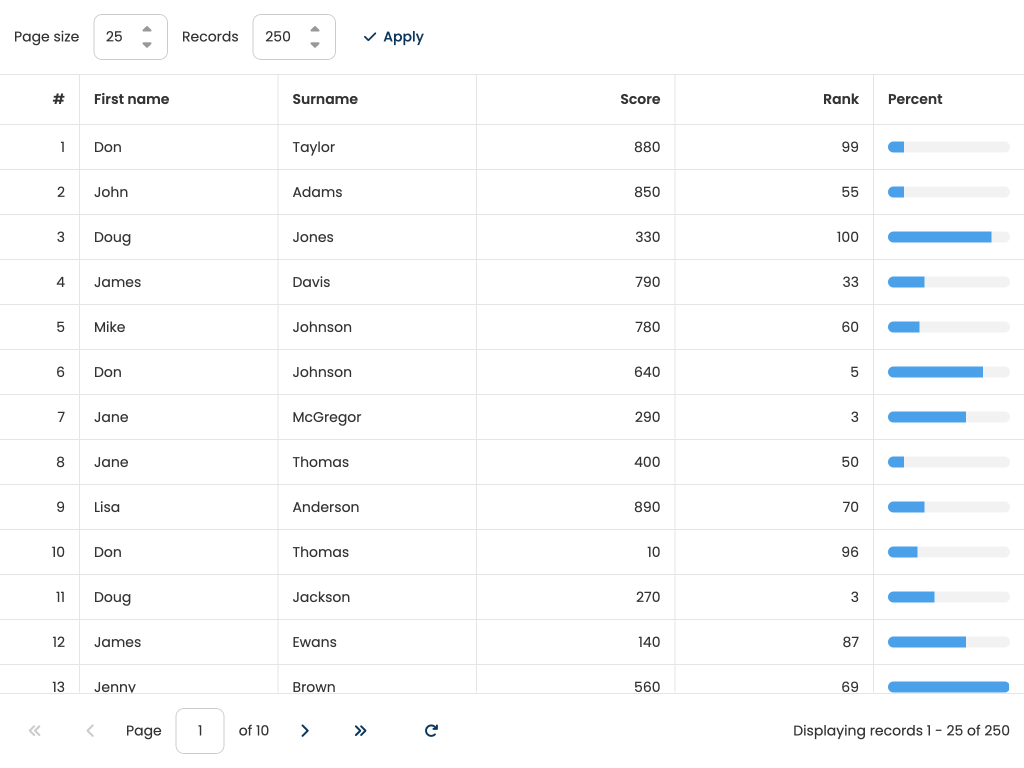Sort by the Score column header

pos(639,99)
